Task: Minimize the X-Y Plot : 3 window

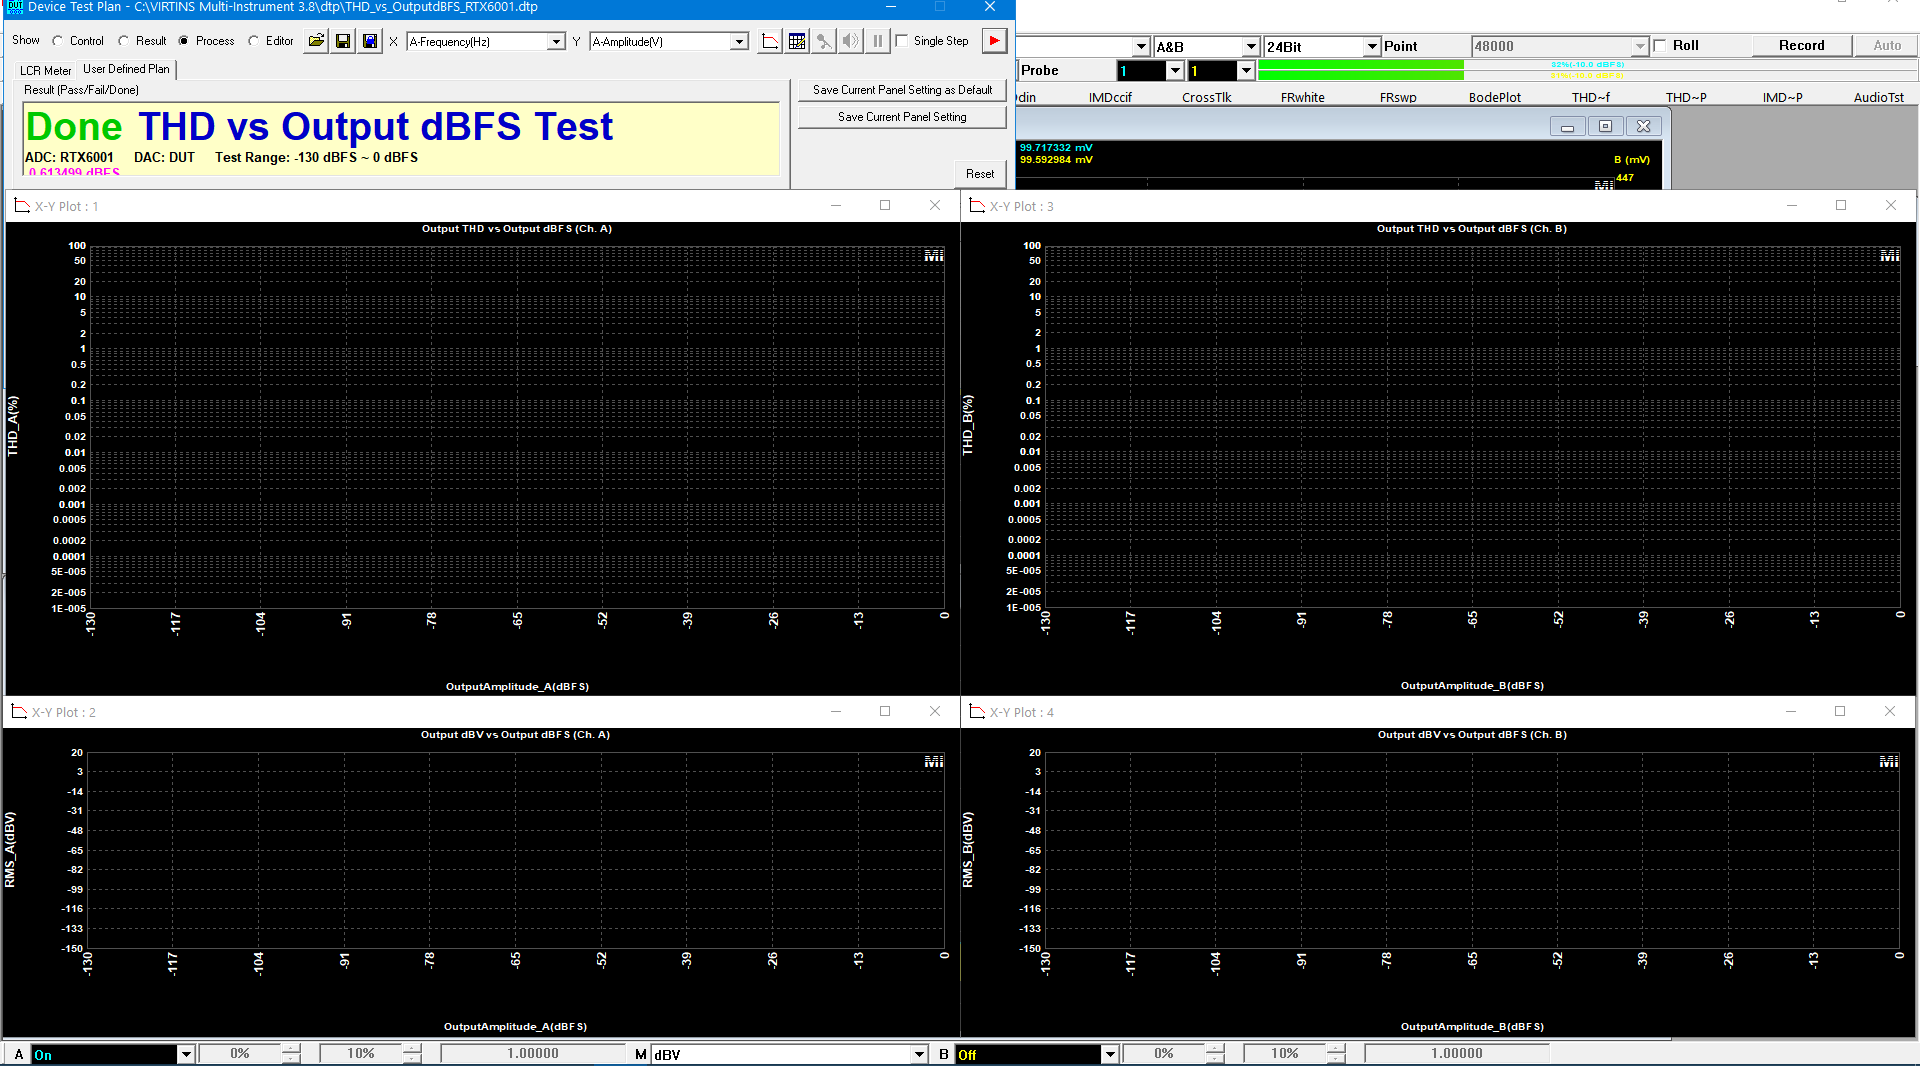Action: (1792, 205)
